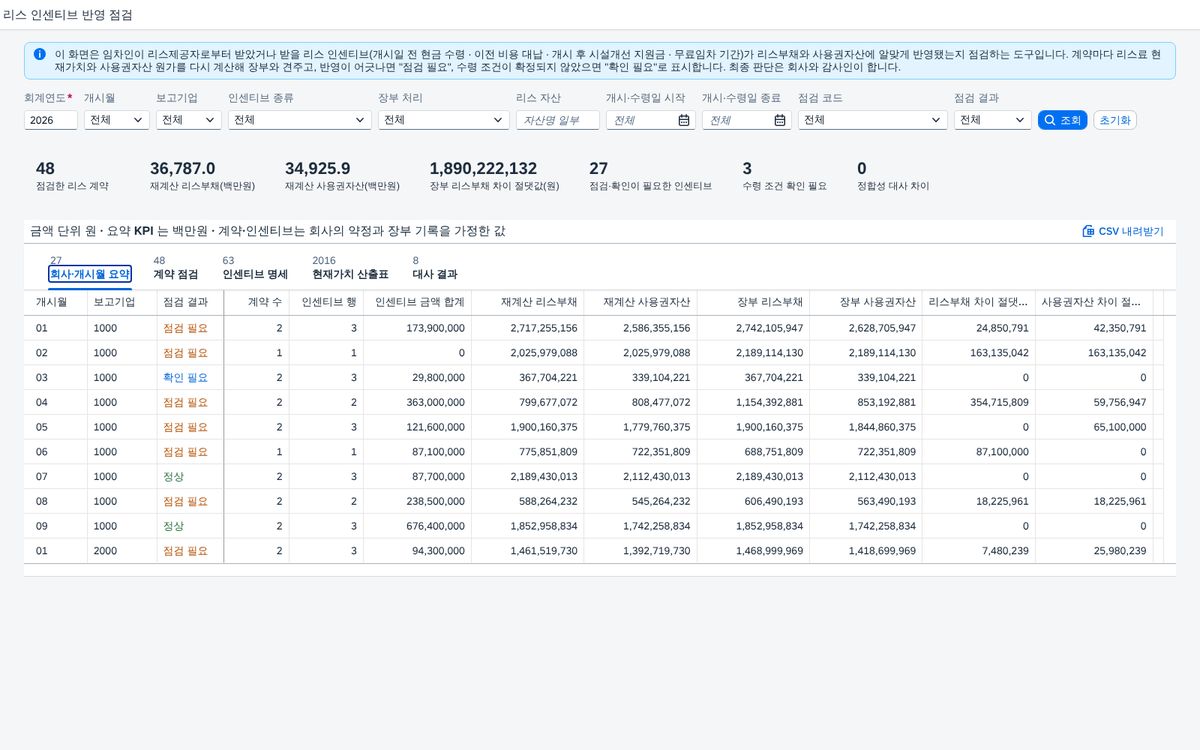Image resolution: width=1200 pixels, height=750 pixels.
Task: Click the KPI value 1,890,222,132
Action: [483, 169]
